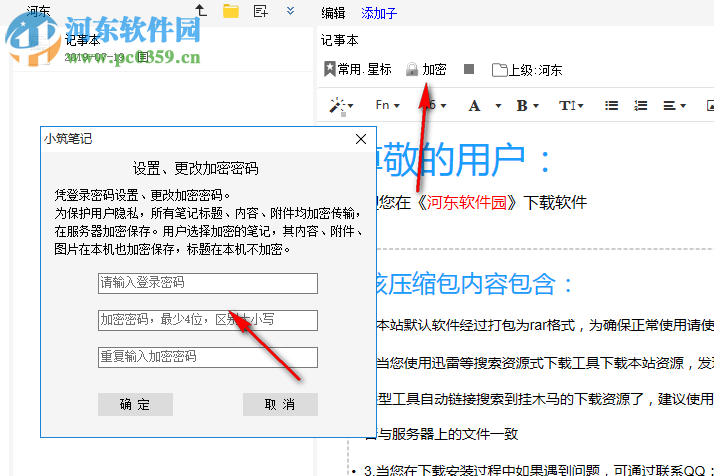Click the 河东 folder title in list panel

39,11
